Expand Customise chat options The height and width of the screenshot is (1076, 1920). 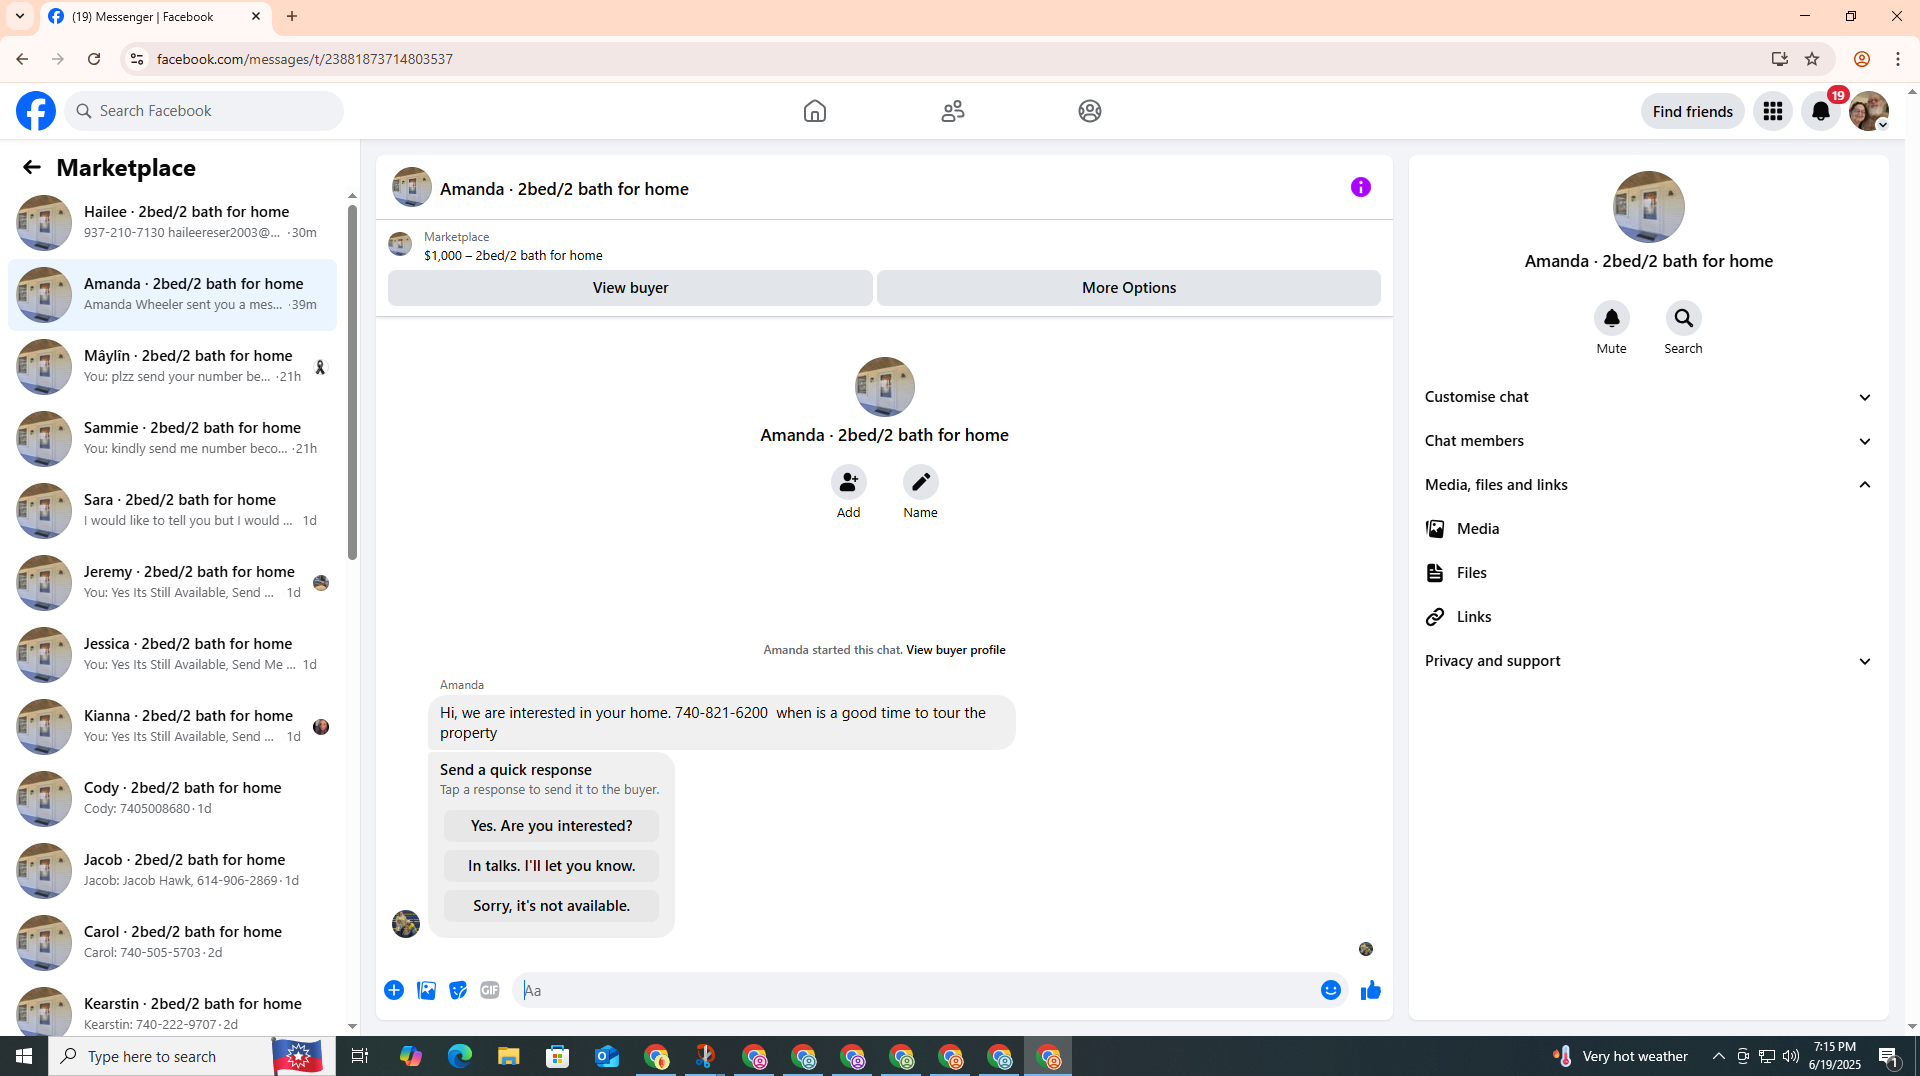point(1649,397)
